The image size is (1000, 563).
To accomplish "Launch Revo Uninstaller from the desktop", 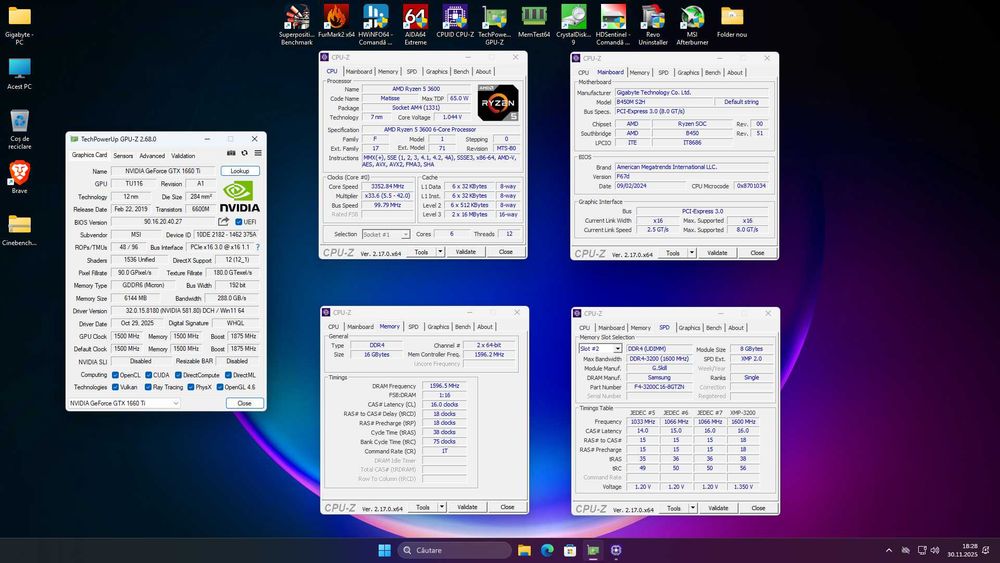I will tap(653, 25).
